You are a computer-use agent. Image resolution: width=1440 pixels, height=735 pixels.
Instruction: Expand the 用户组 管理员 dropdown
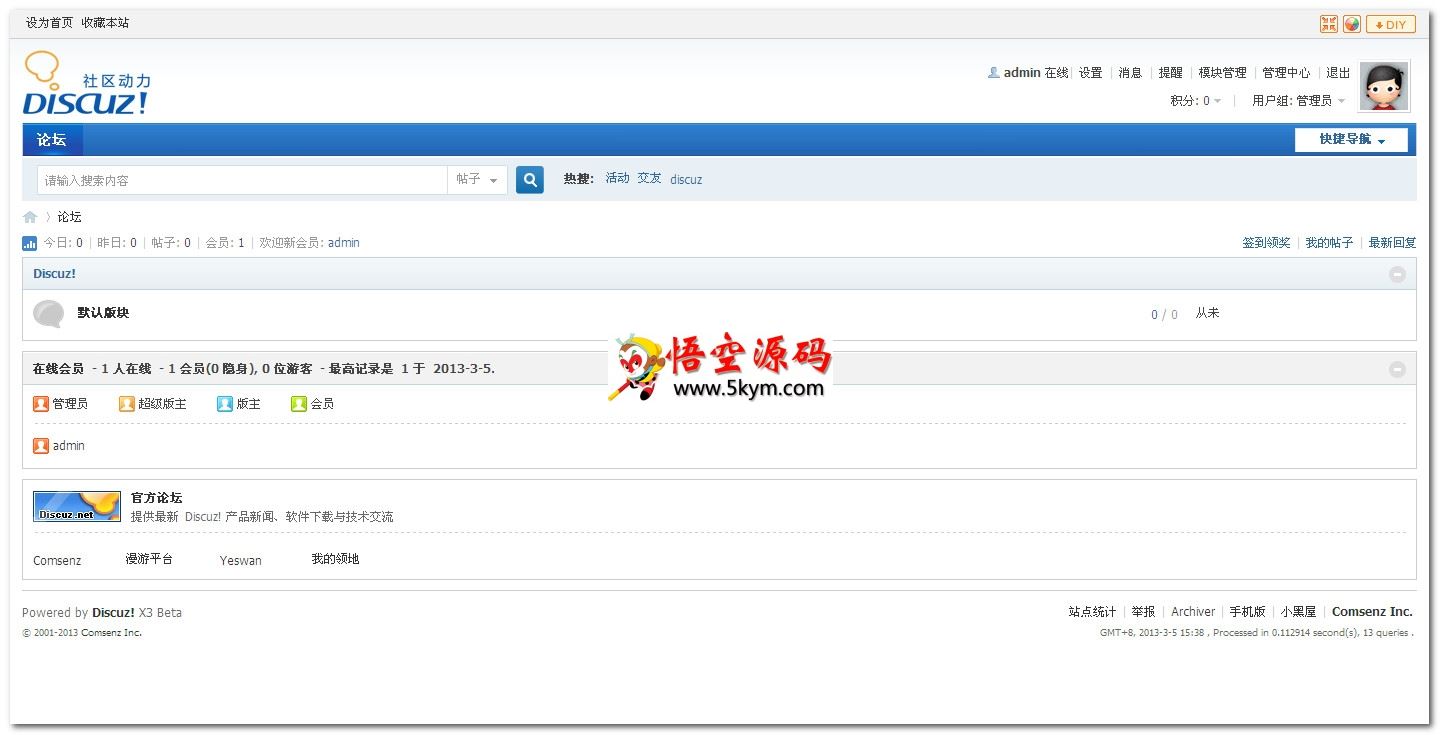pyautogui.click(x=1299, y=101)
